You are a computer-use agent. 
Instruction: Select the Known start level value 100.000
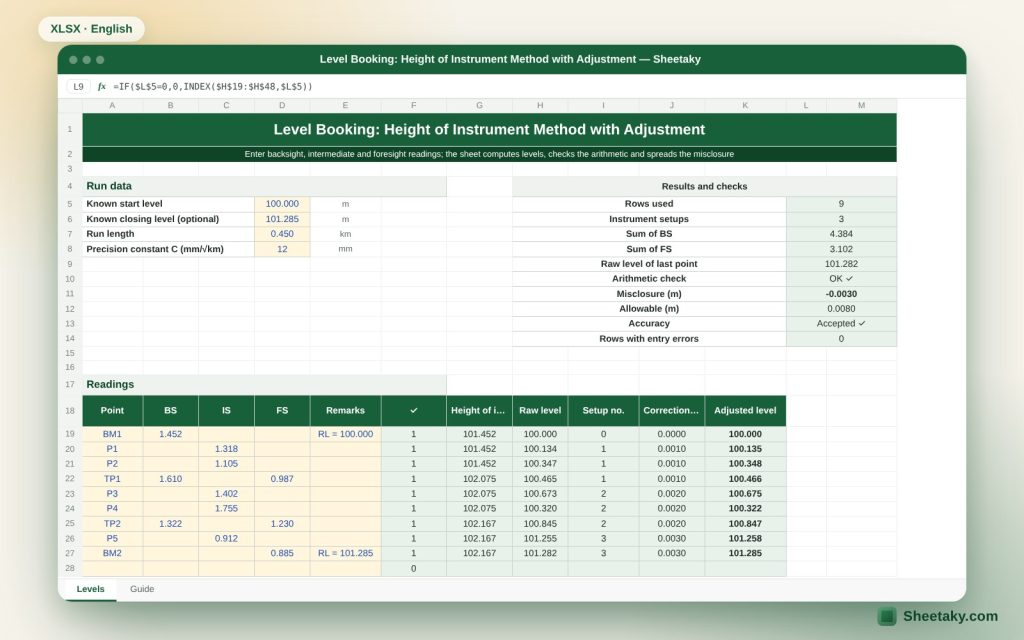(x=282, y=204)
